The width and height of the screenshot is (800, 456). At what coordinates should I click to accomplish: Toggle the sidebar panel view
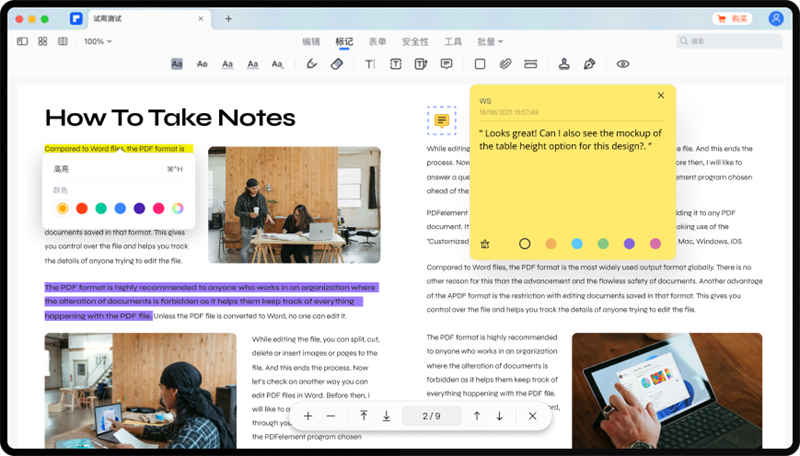pyautogui.click(x=23, y=41)
